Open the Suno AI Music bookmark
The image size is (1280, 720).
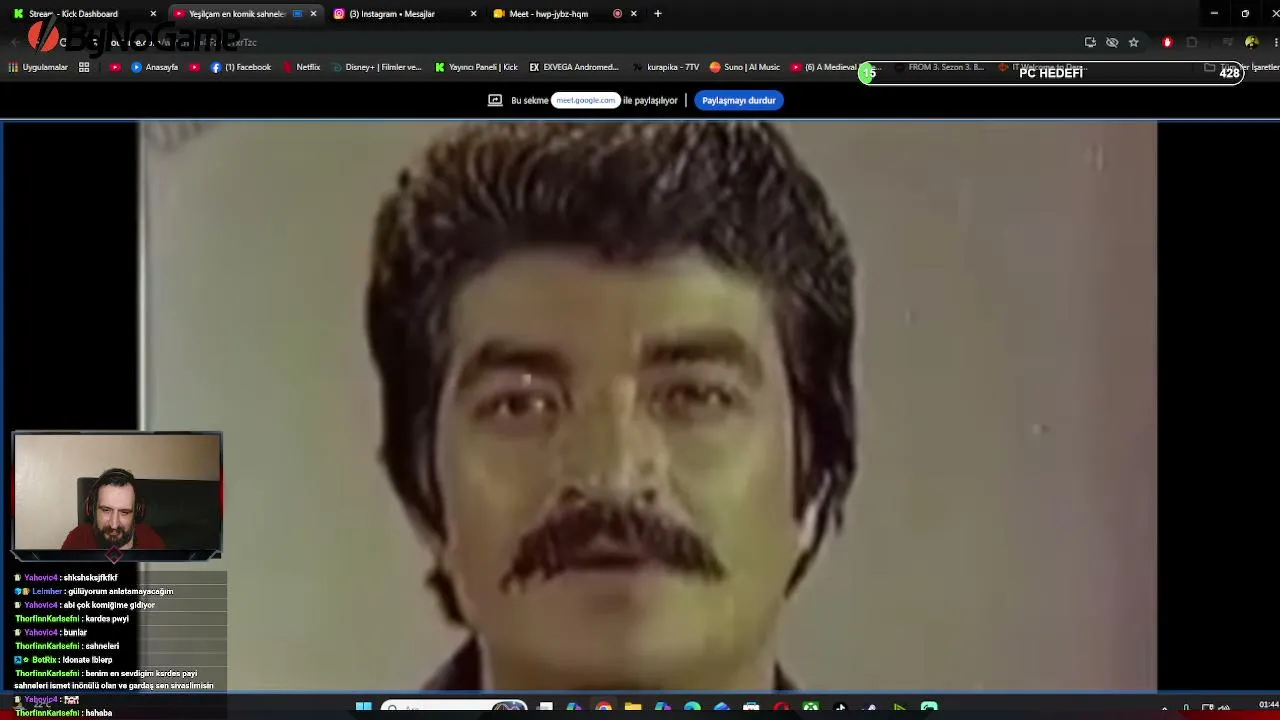point(745,67)
